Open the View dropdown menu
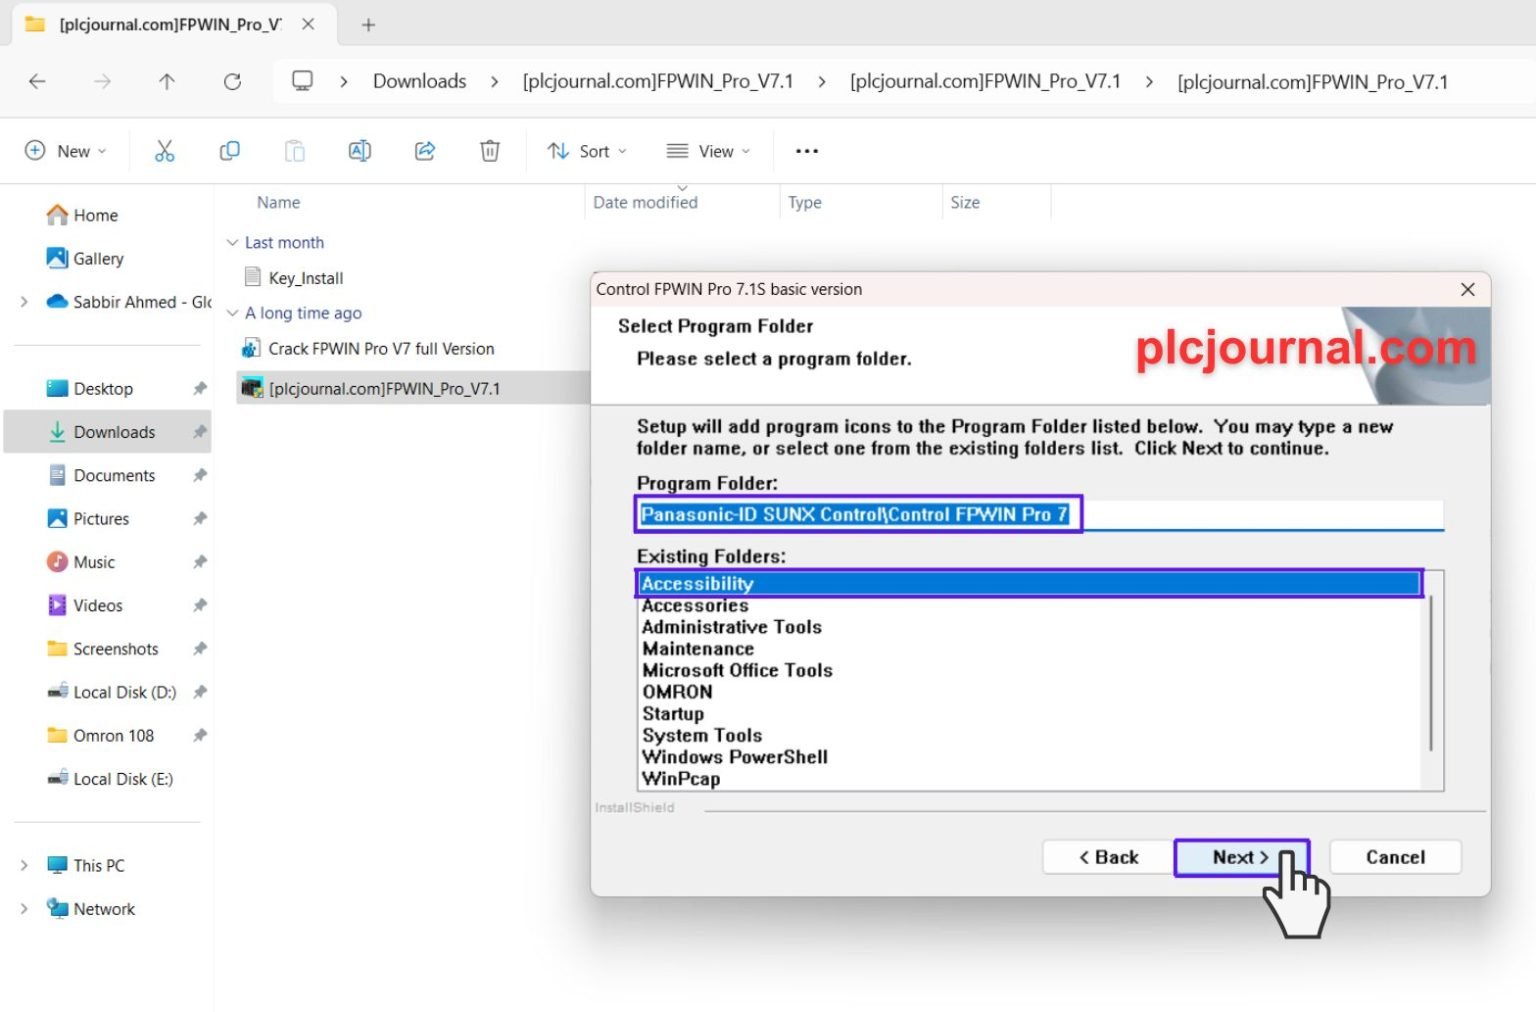Viewport: 1536px width, 1012px height. tap(708, 150)
